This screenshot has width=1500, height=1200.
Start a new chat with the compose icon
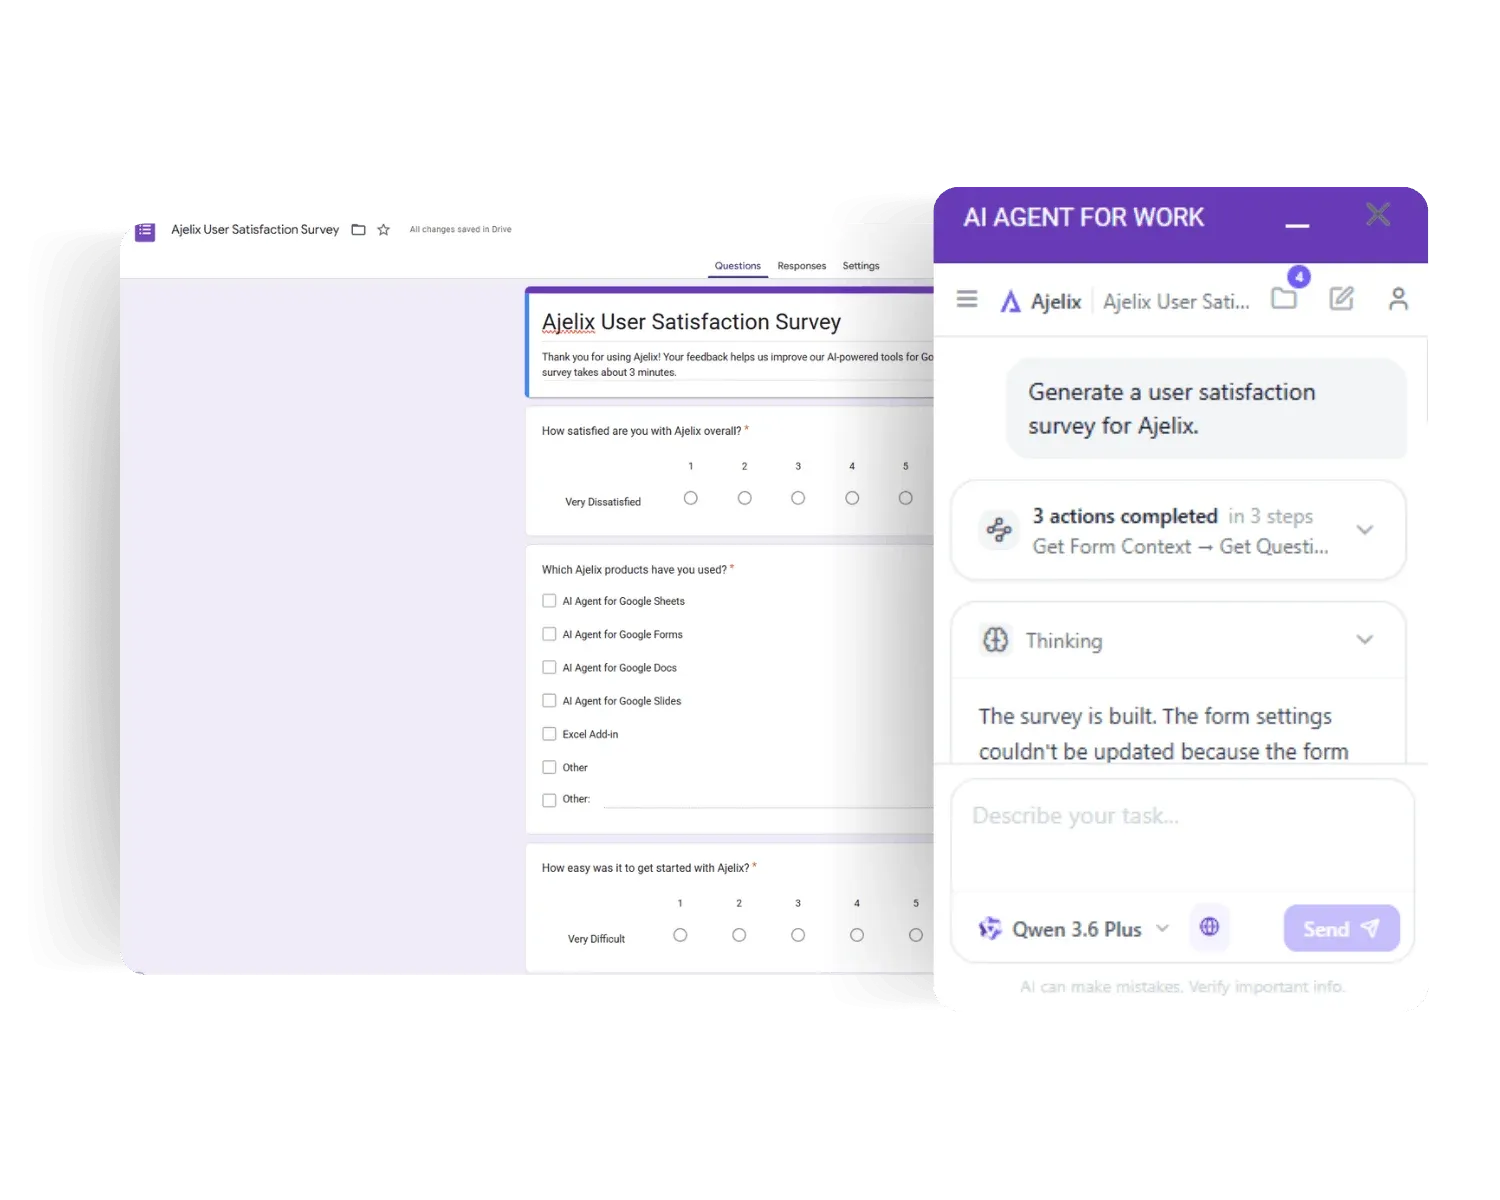coord(1341,297)
